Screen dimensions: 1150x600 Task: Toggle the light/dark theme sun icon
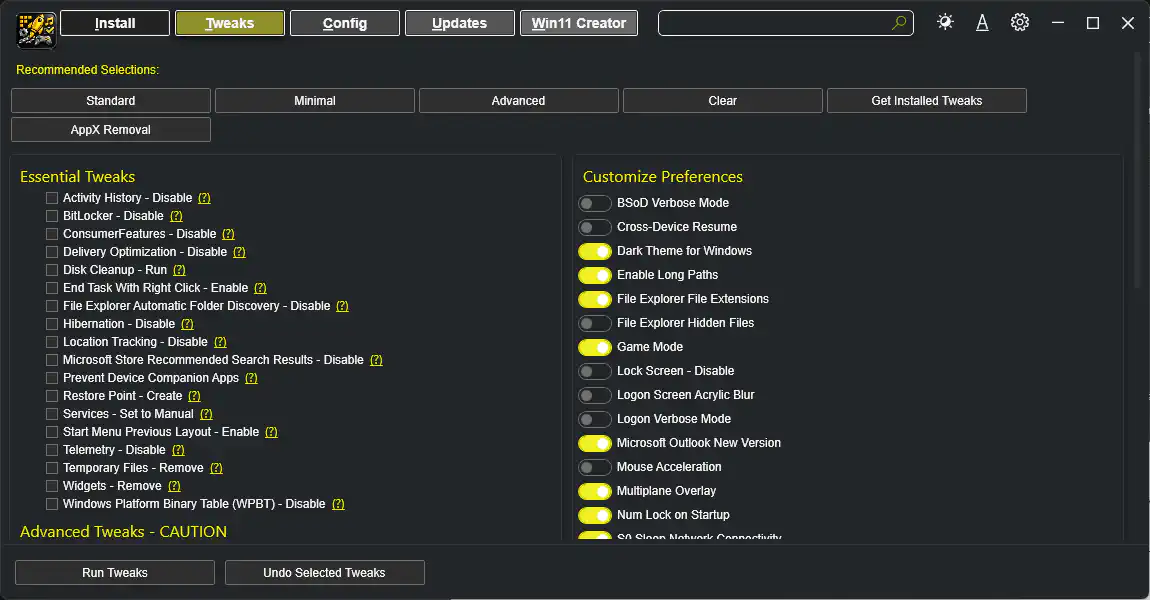[945, 22]
